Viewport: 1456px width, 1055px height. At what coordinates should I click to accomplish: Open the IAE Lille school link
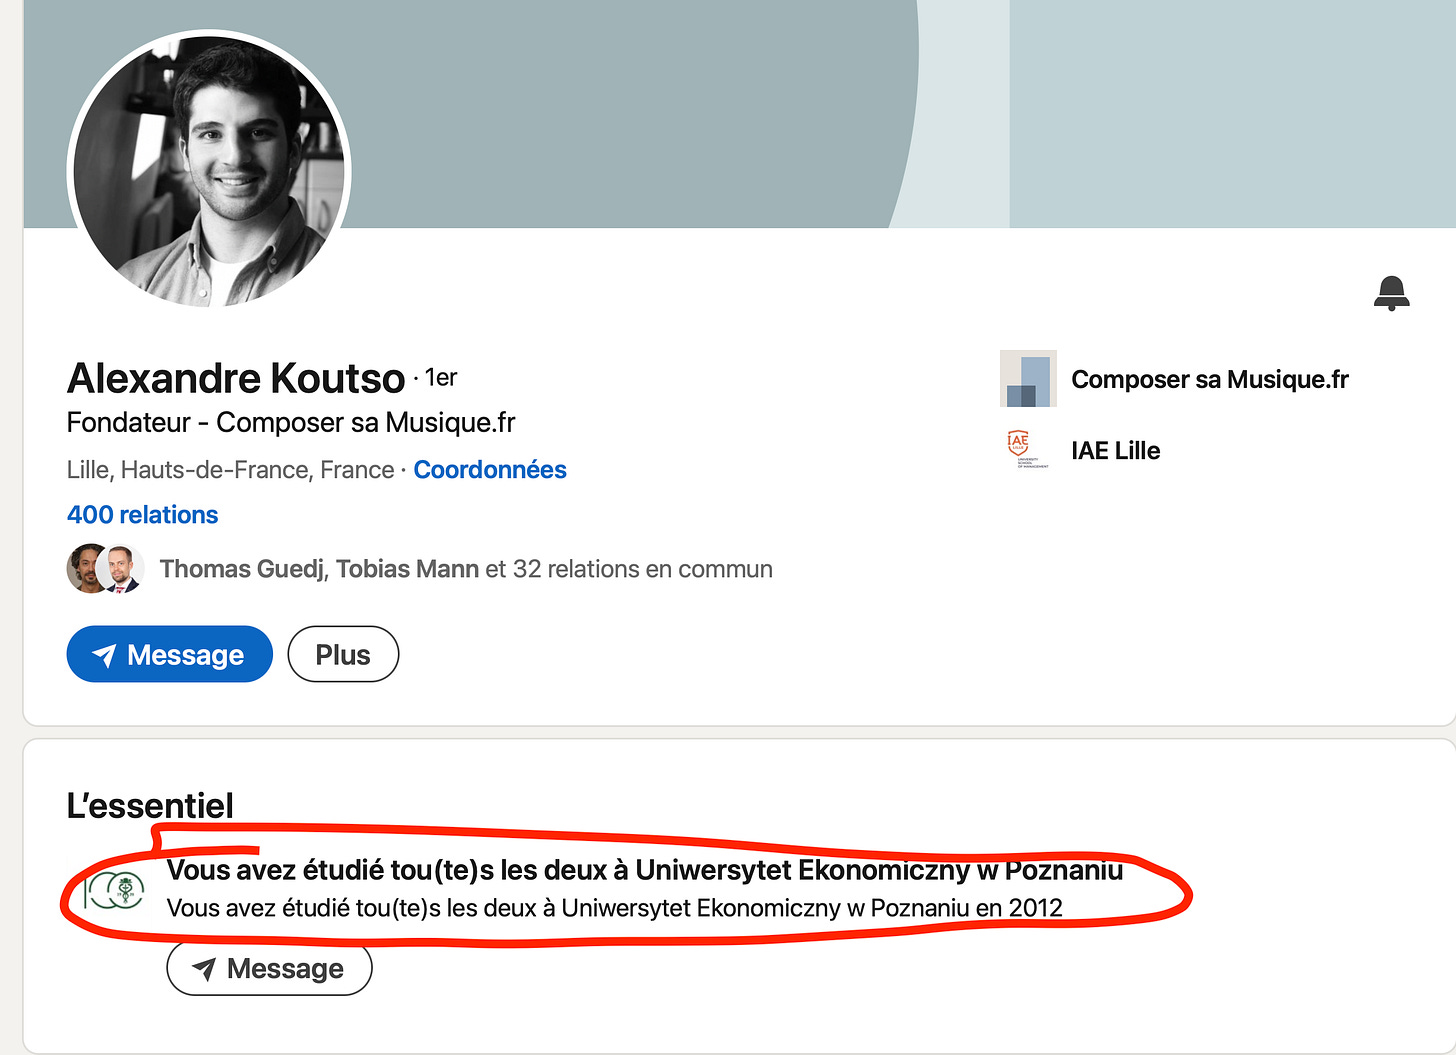coord(1116,450)
